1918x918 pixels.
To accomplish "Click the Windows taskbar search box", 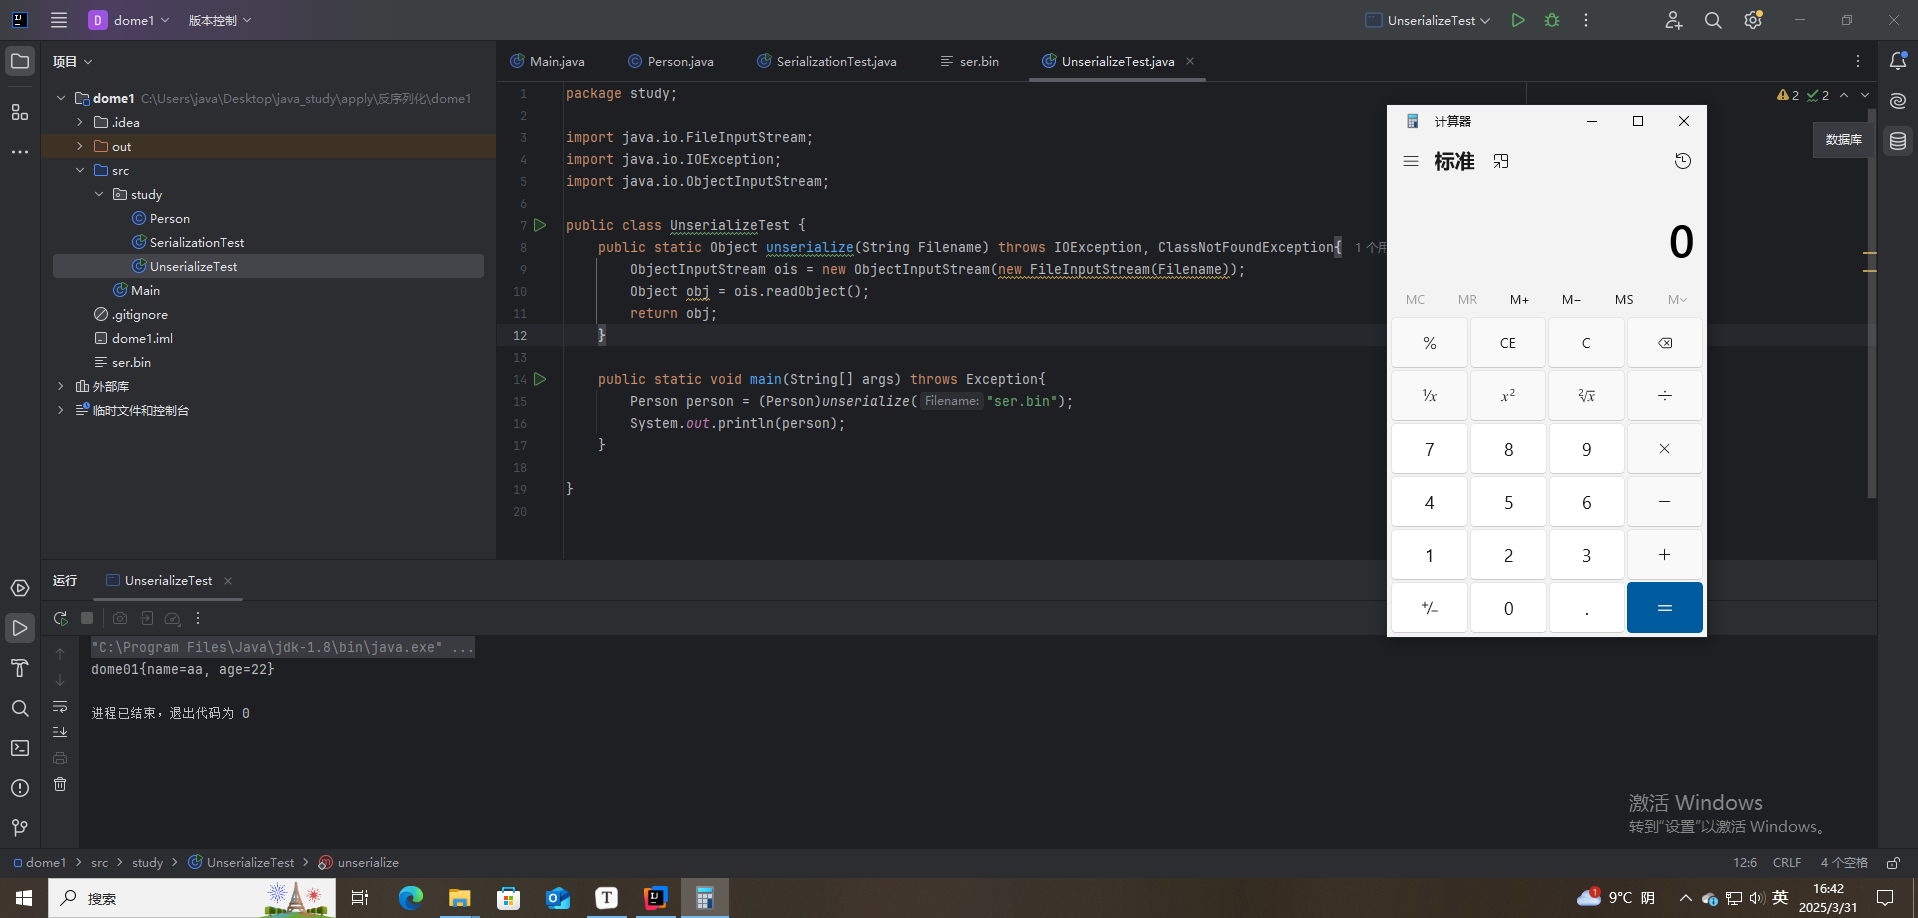I will click(192, 898).
